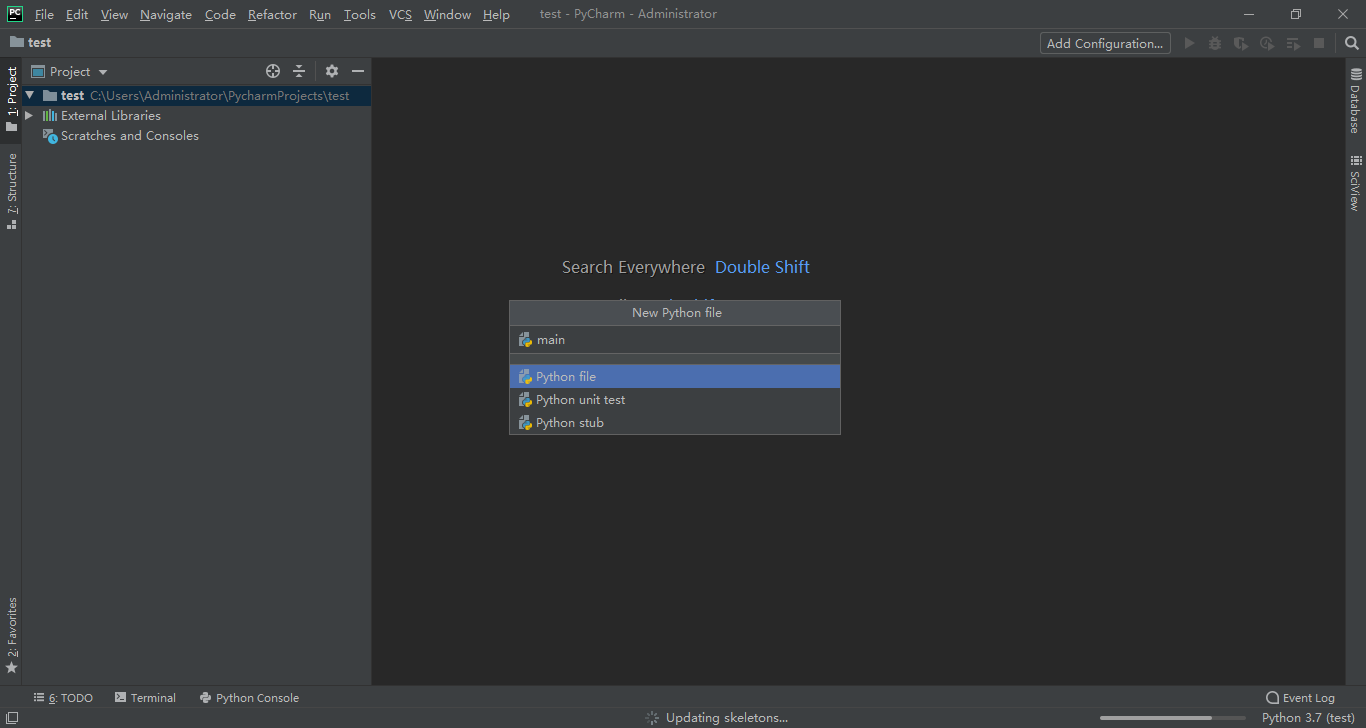Open the Database tool window tab

1355,101
